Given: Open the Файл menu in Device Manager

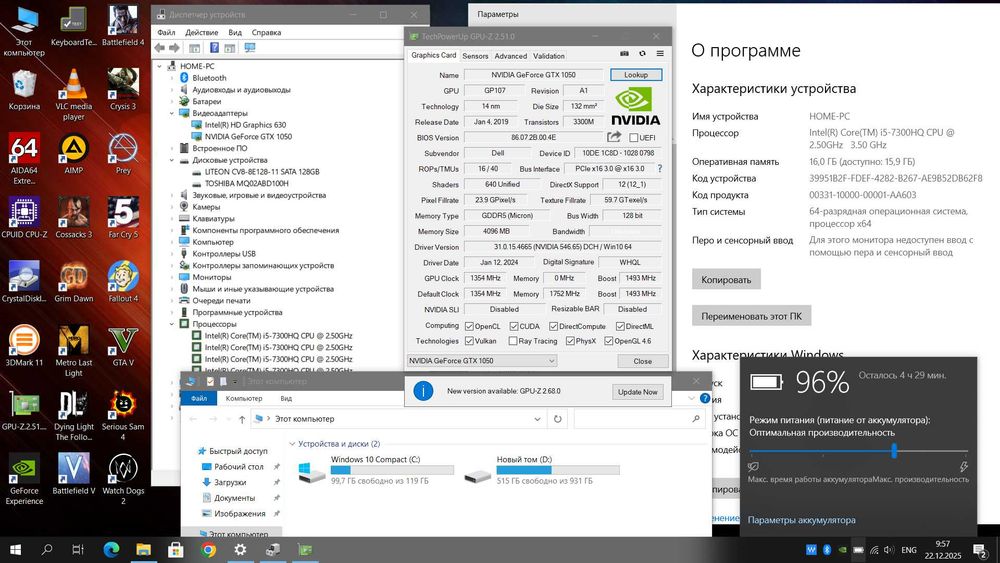Looking at the screenshot, I should pos(166,33).
